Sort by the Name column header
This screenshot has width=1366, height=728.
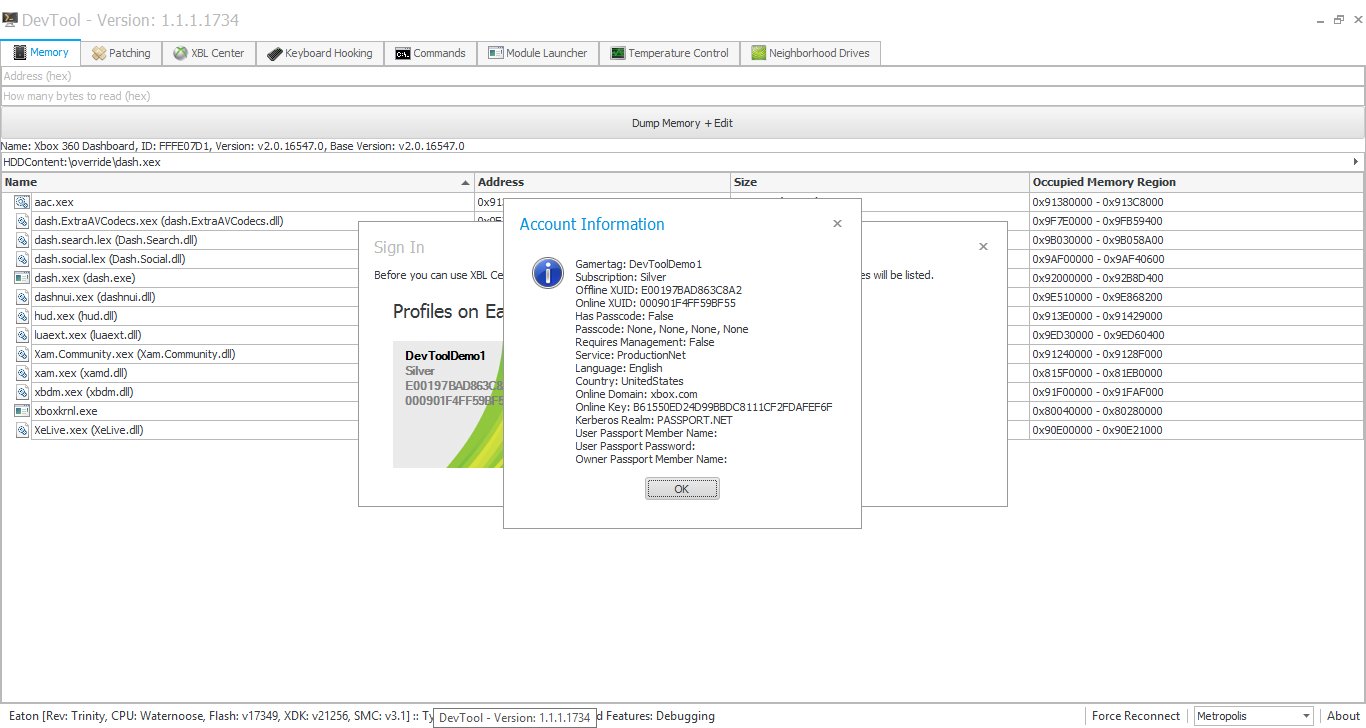(x=238, y=182)
